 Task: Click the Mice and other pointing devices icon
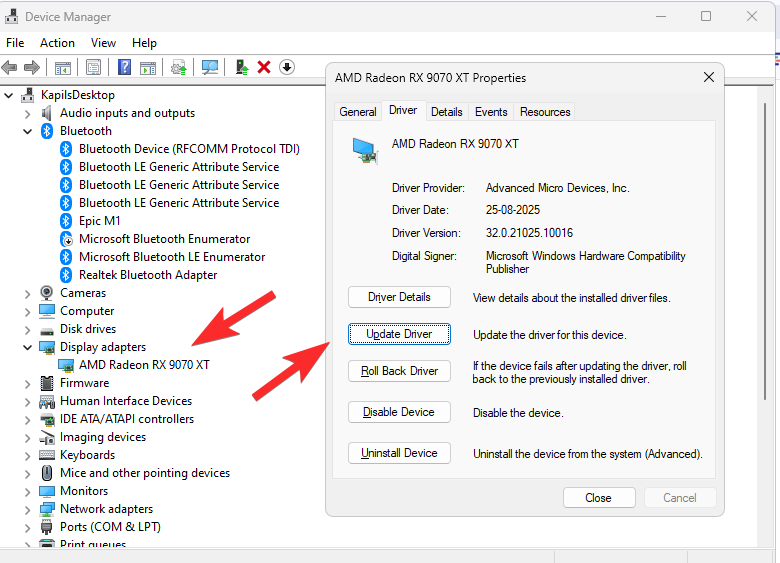47,473
